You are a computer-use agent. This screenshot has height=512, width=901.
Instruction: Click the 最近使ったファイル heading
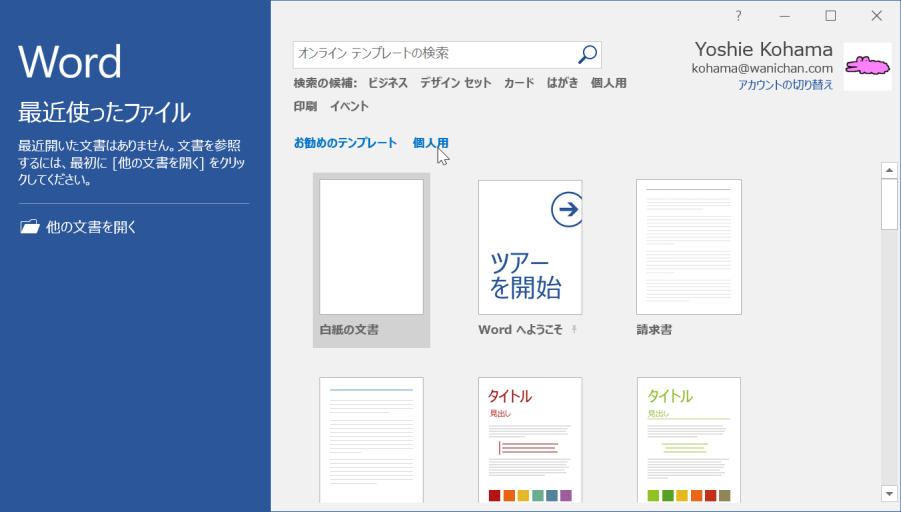tap(104, 113)
